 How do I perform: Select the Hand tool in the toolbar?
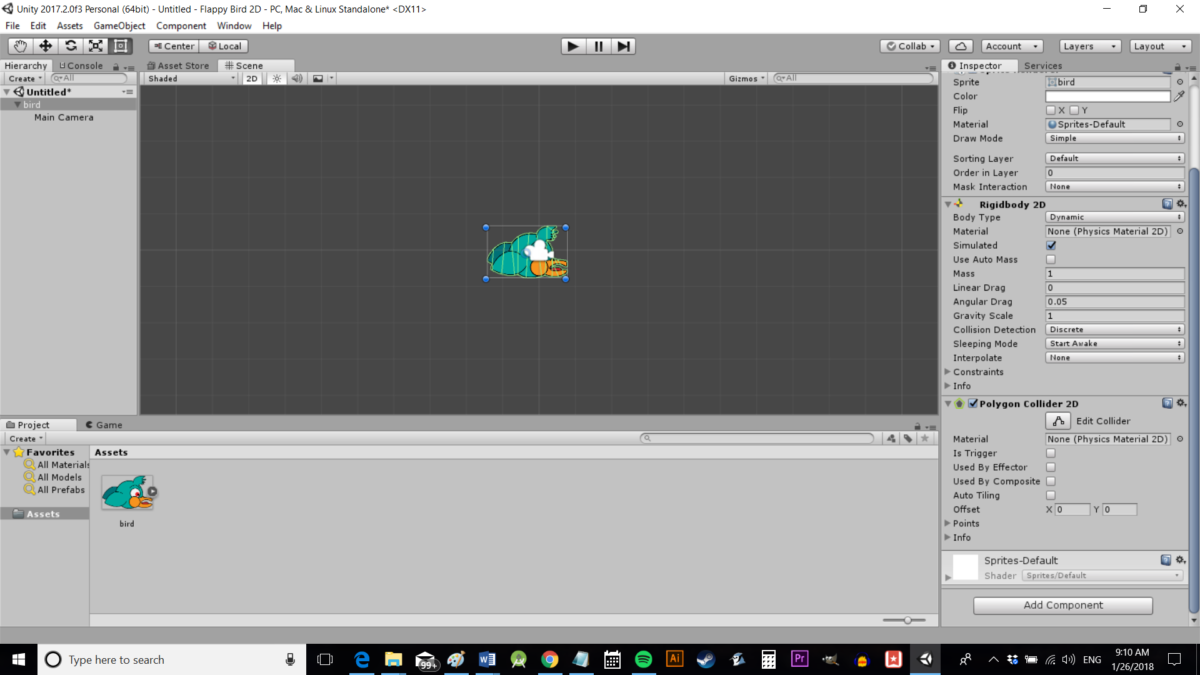click(19, 45)
